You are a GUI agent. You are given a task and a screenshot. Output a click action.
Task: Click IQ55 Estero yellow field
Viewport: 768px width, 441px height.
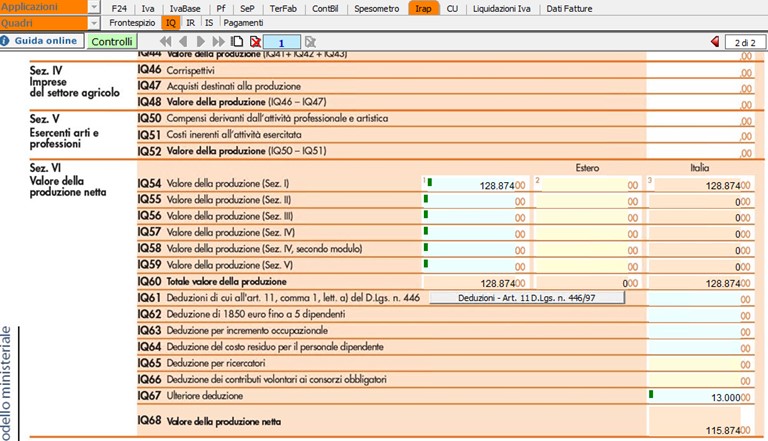click(x=588, y=200)
